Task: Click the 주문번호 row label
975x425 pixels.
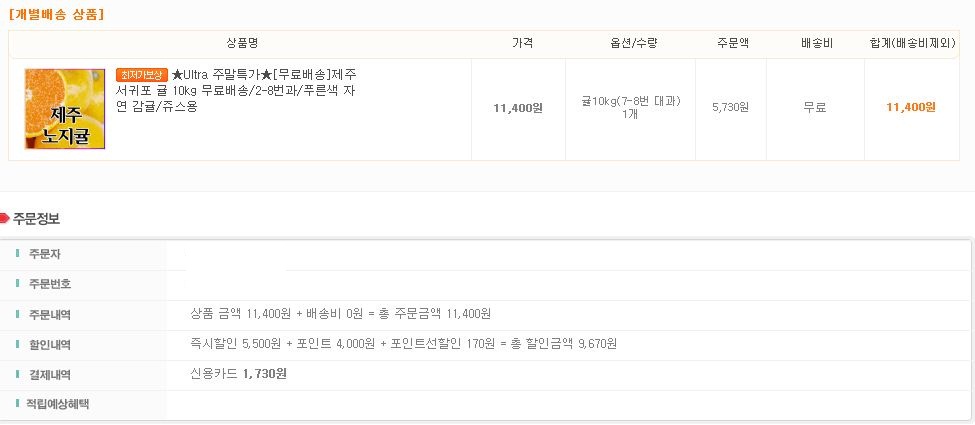Action: pyautogui.click(x=50, y=284)
